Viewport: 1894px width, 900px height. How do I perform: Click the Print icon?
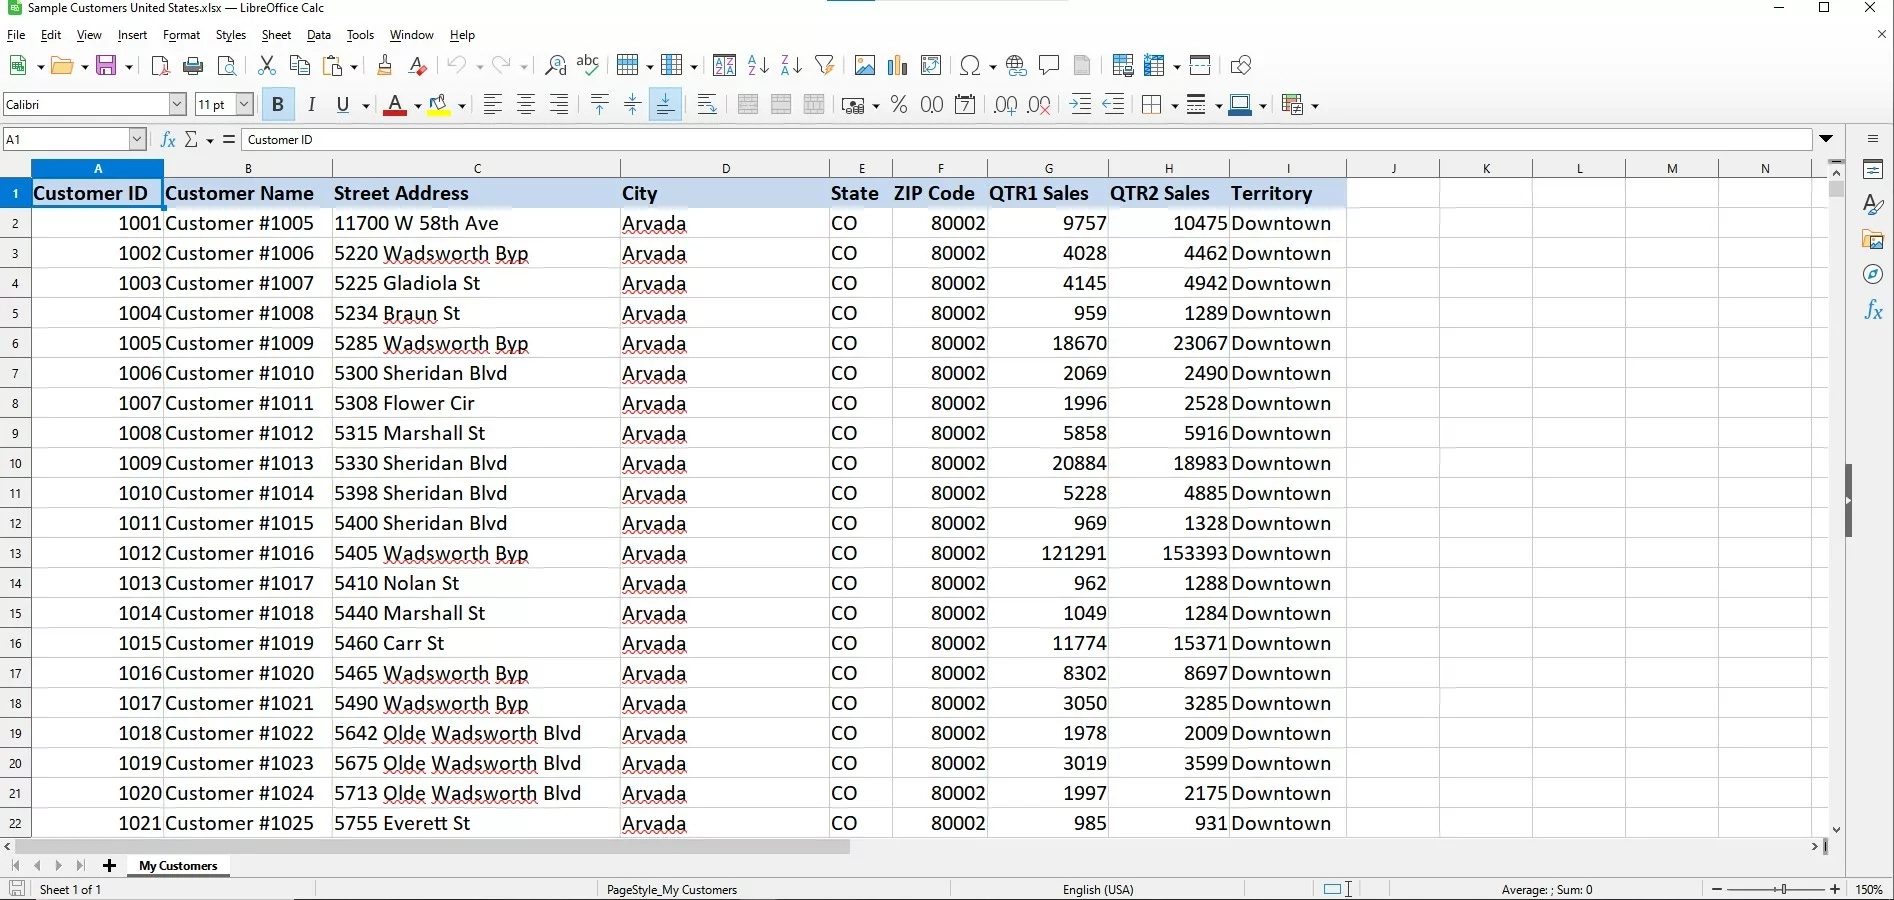(194, 66)
